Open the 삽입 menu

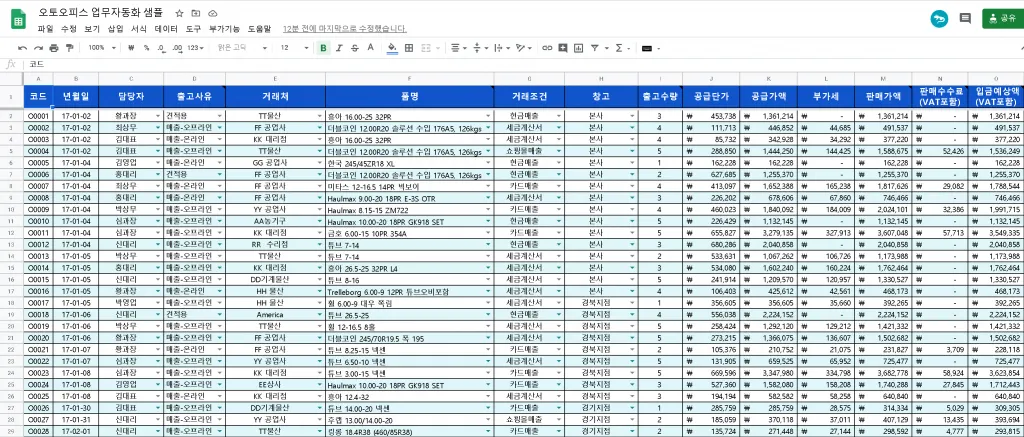pyautogui.click(x=115, y=29)
